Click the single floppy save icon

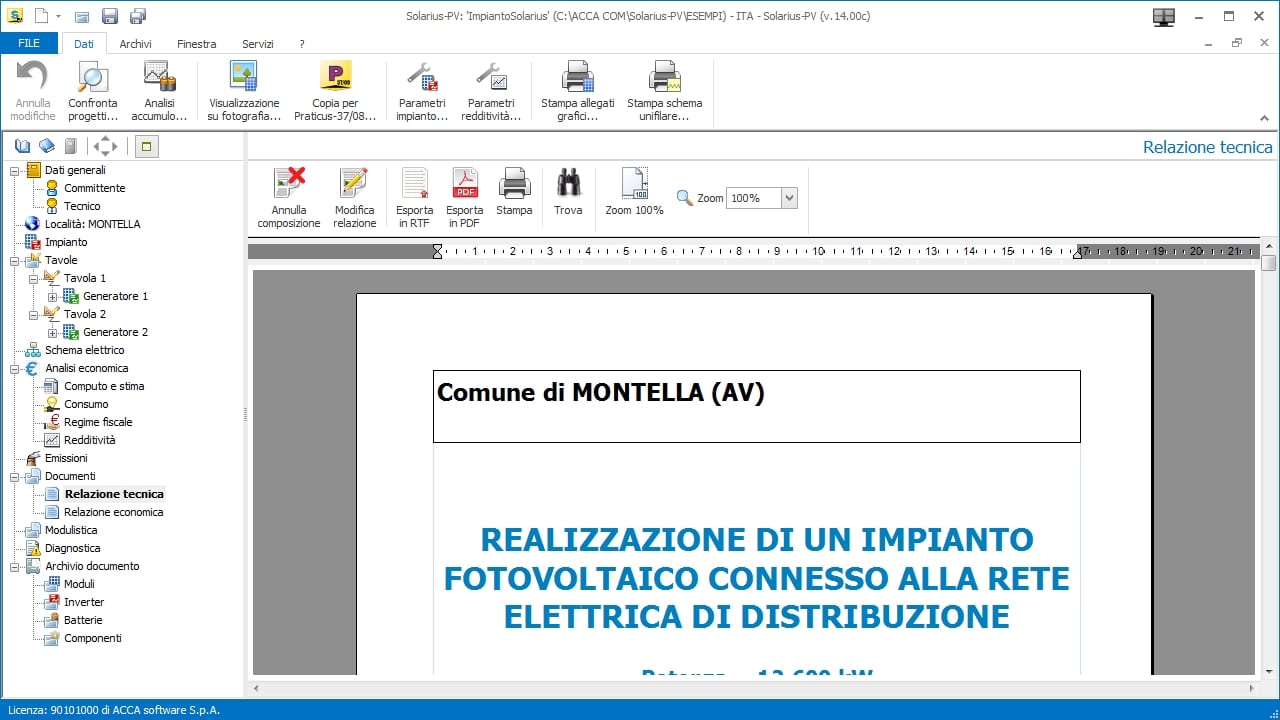click(110, 16)
